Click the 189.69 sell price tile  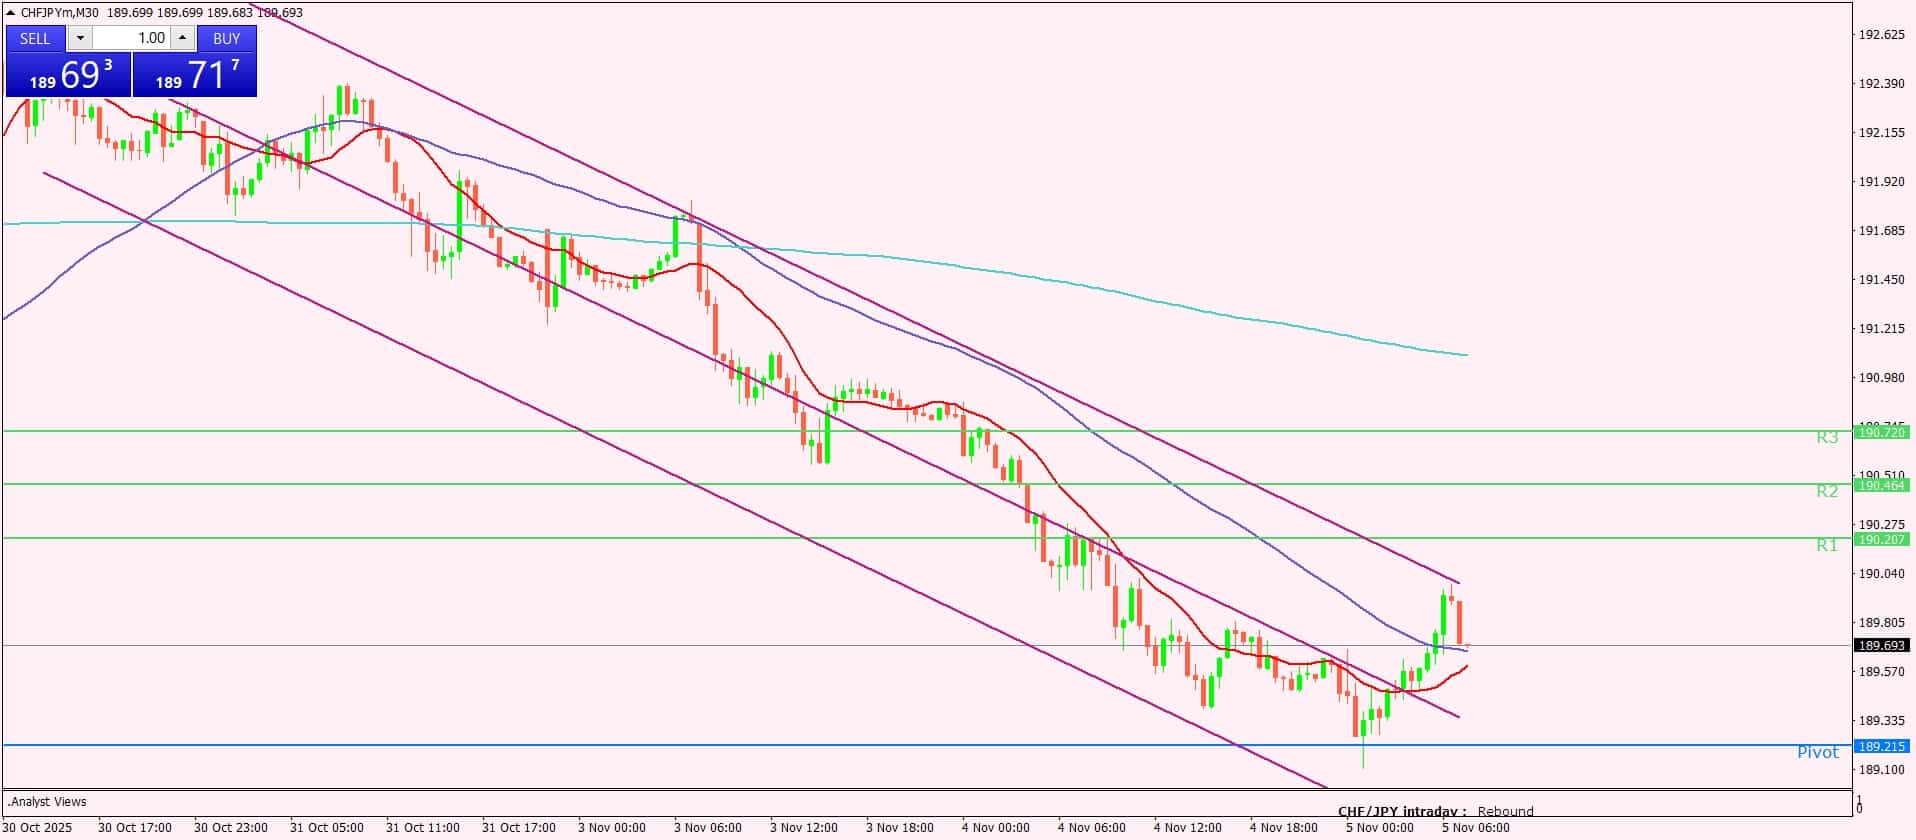click(x=68, y=75)
